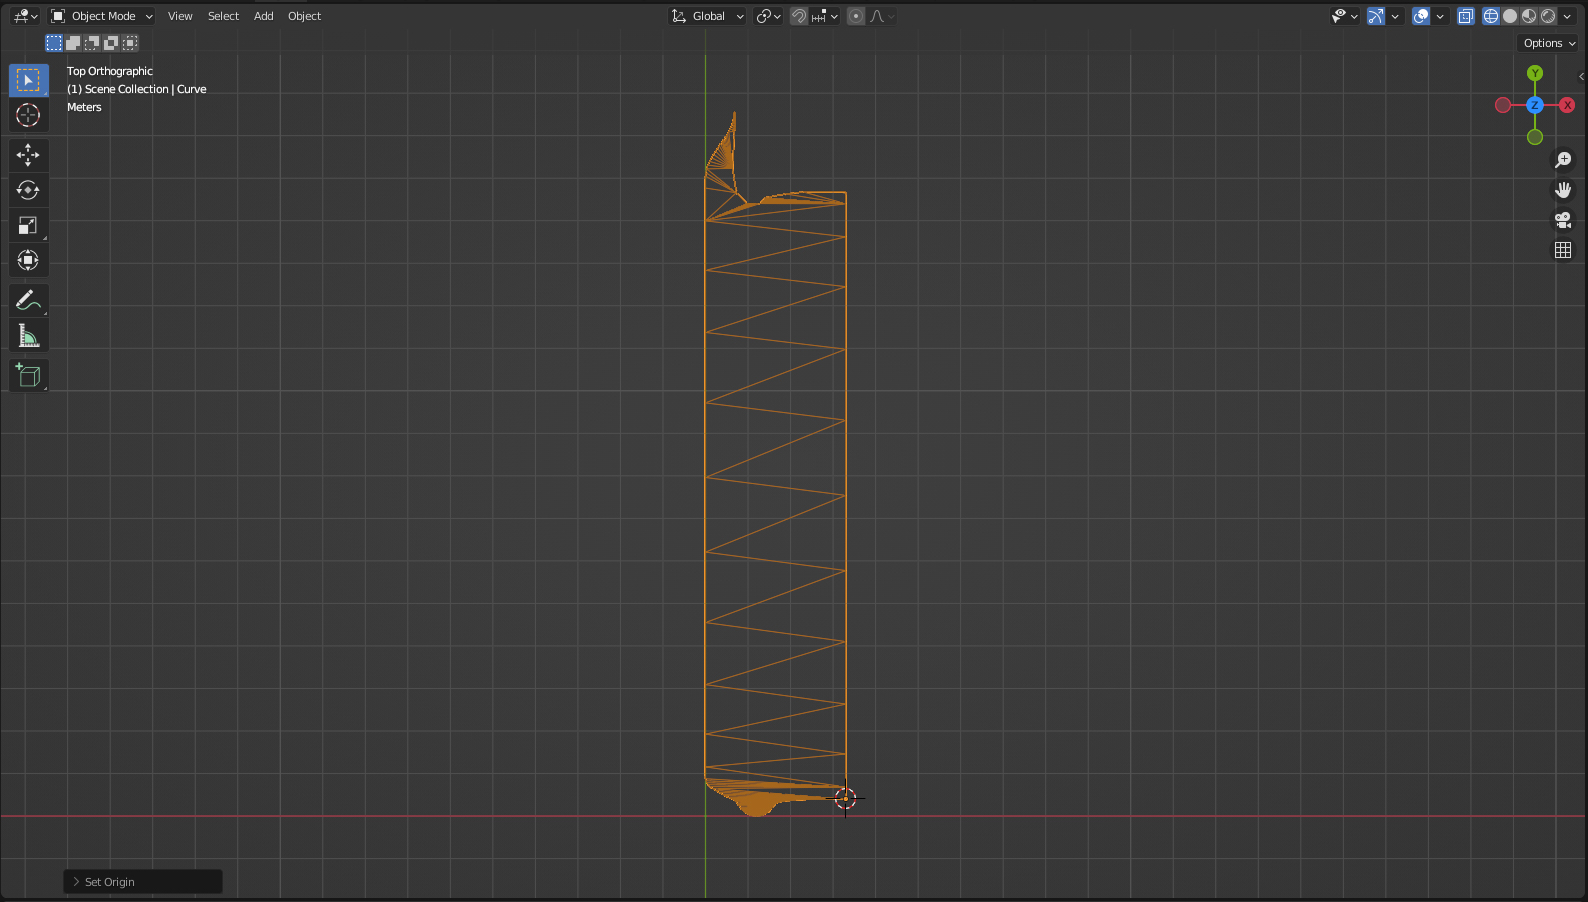The height and width of the screenshot is (902, 1588).
Task: Activate the Rotate tool
Action: [28, 190]
